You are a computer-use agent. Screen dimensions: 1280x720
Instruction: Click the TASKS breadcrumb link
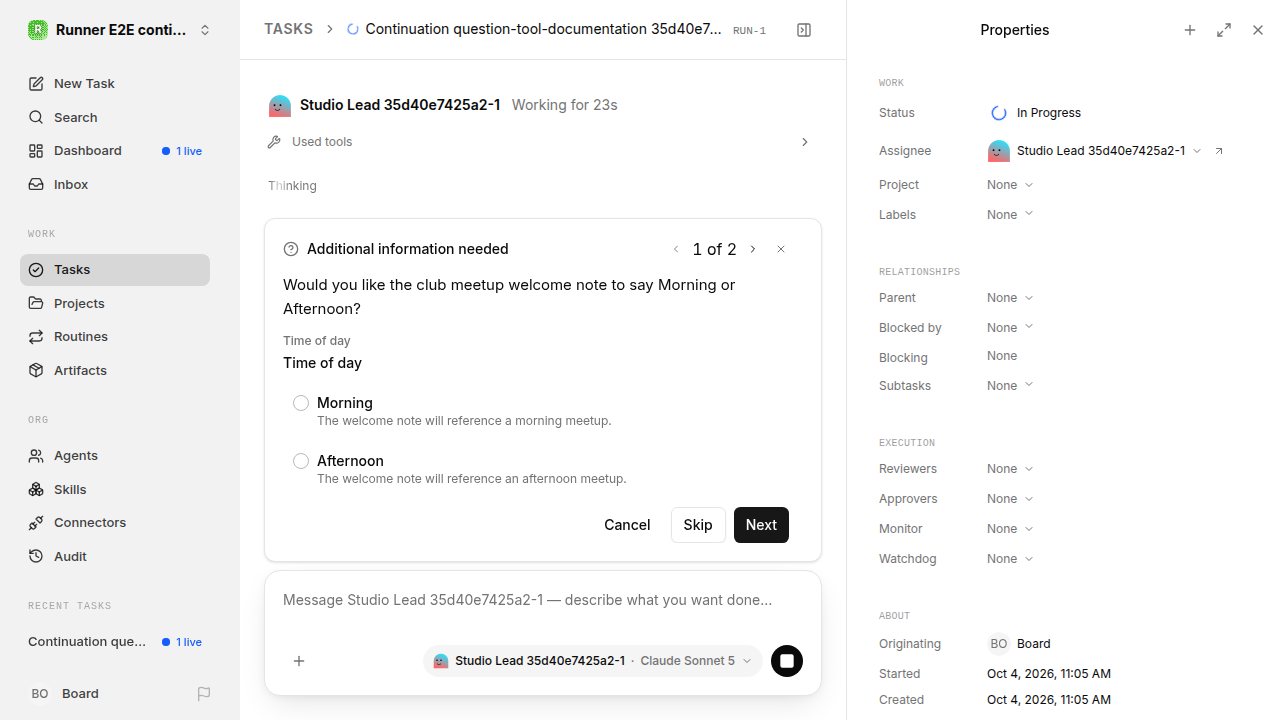coord(289,30)
